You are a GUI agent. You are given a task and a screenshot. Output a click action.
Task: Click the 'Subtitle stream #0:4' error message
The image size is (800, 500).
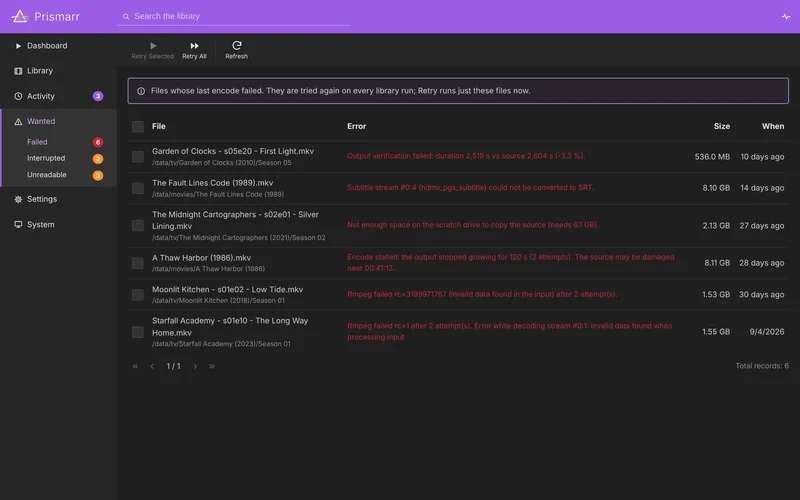[x=471, y=188]
